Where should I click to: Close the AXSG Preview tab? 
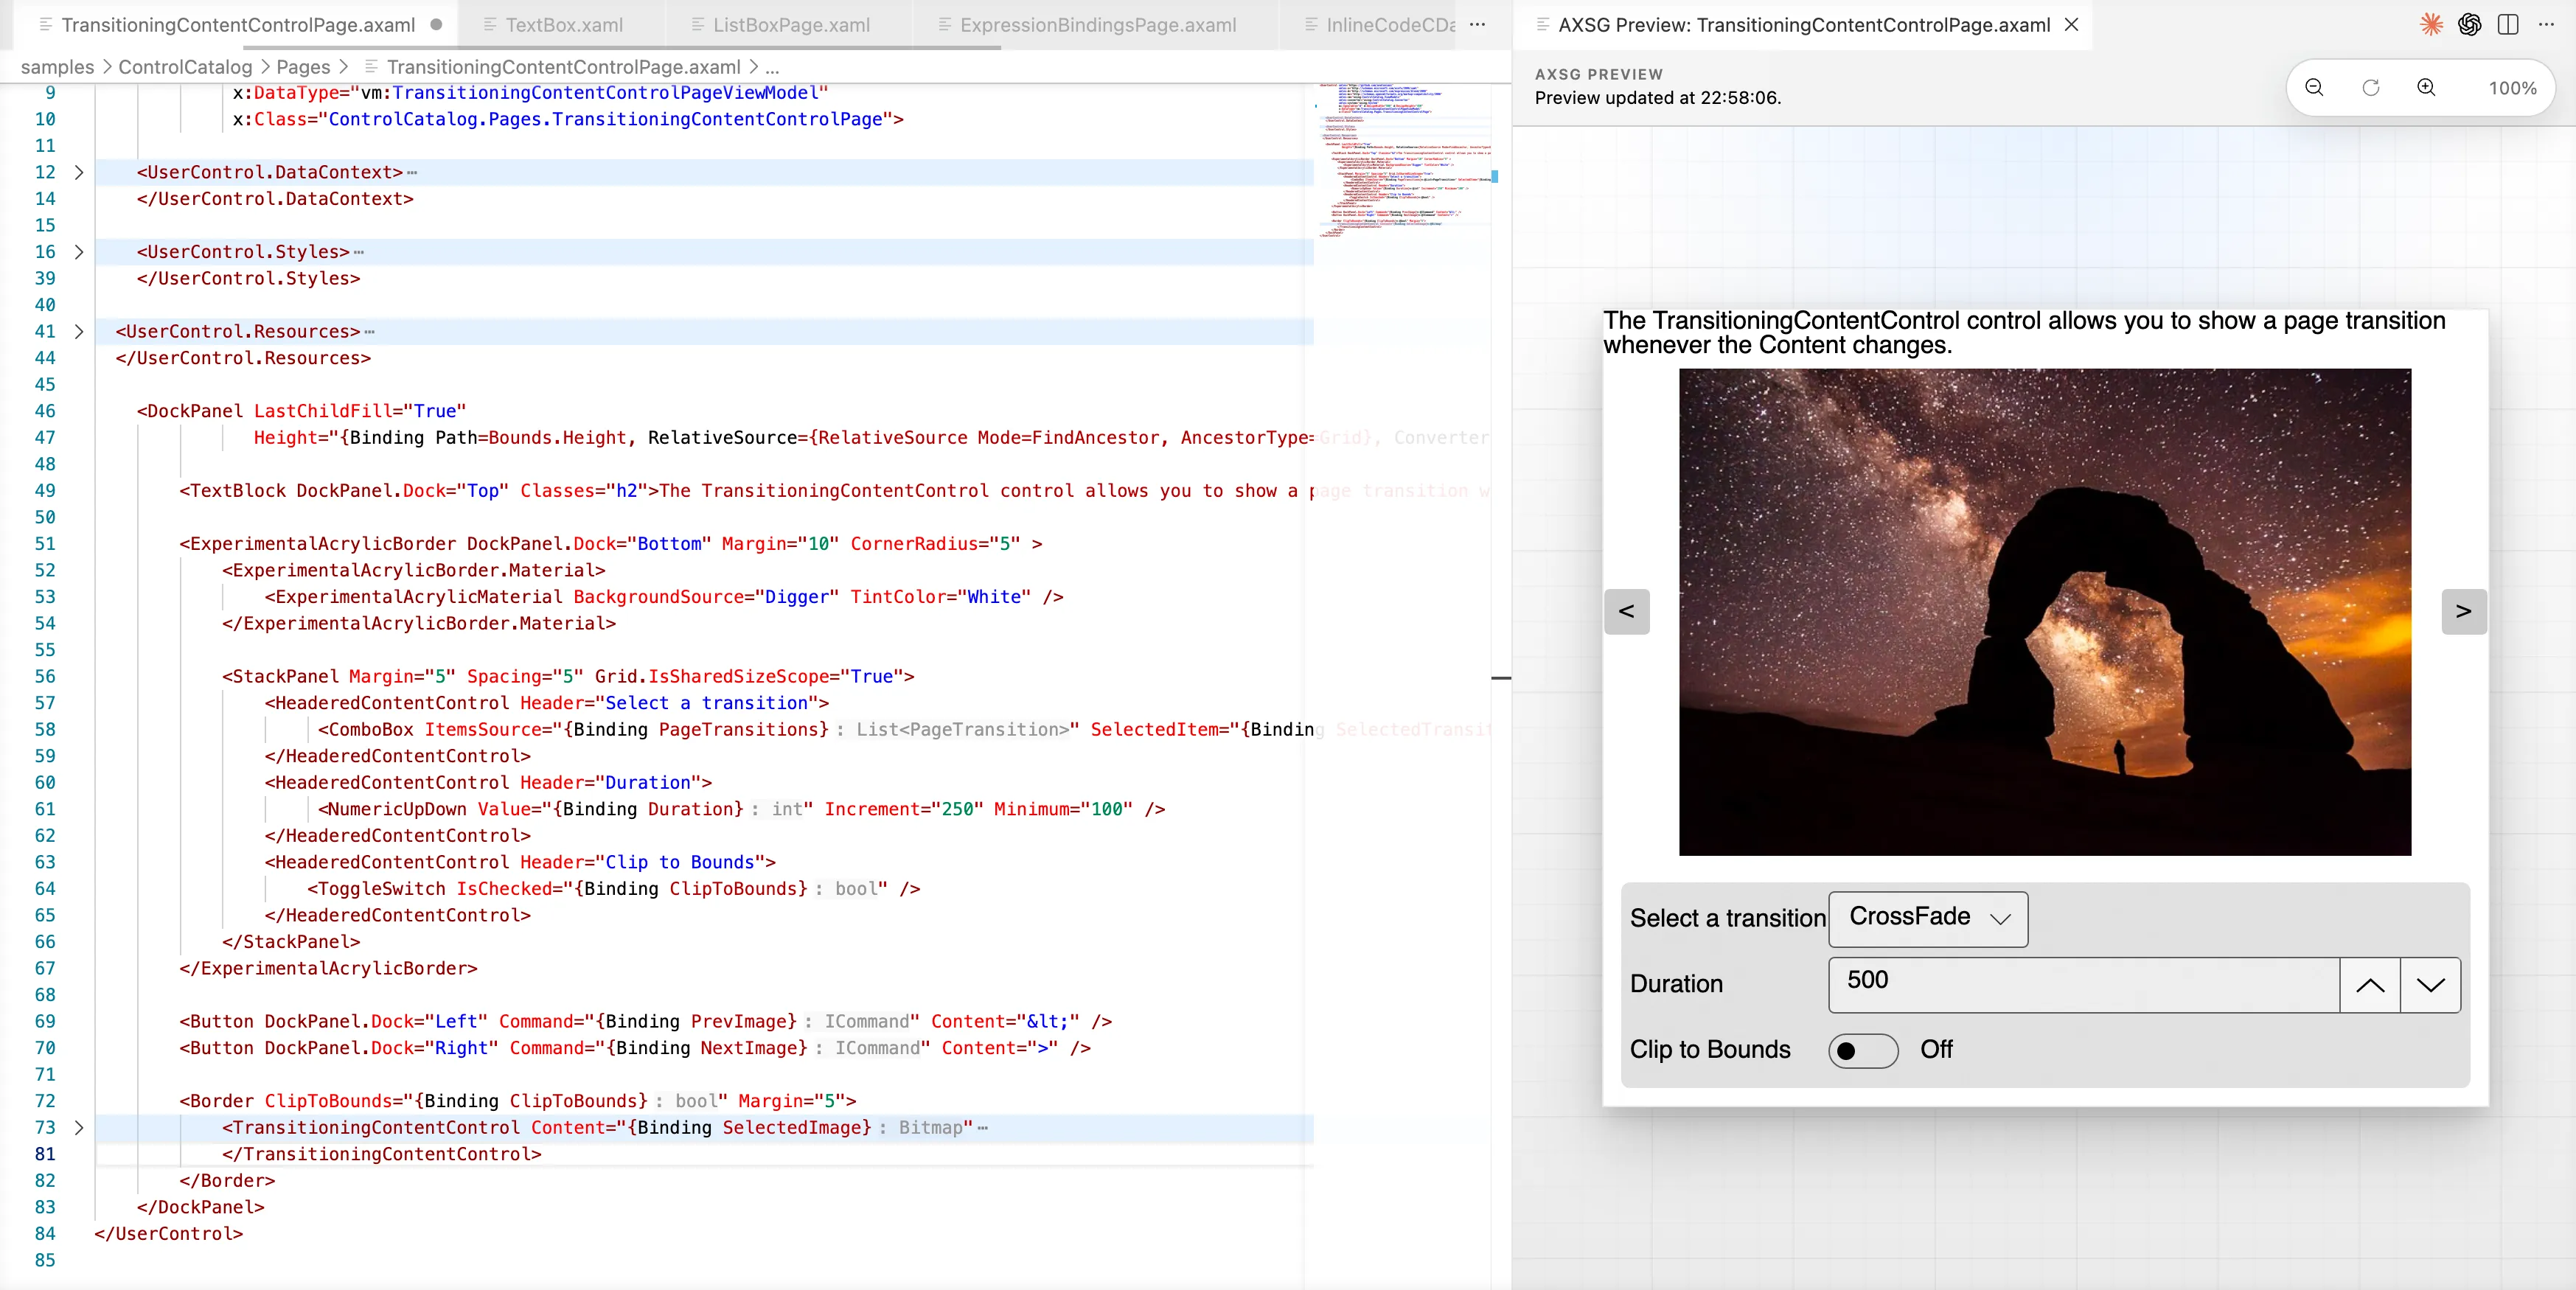pos(2072,25)
